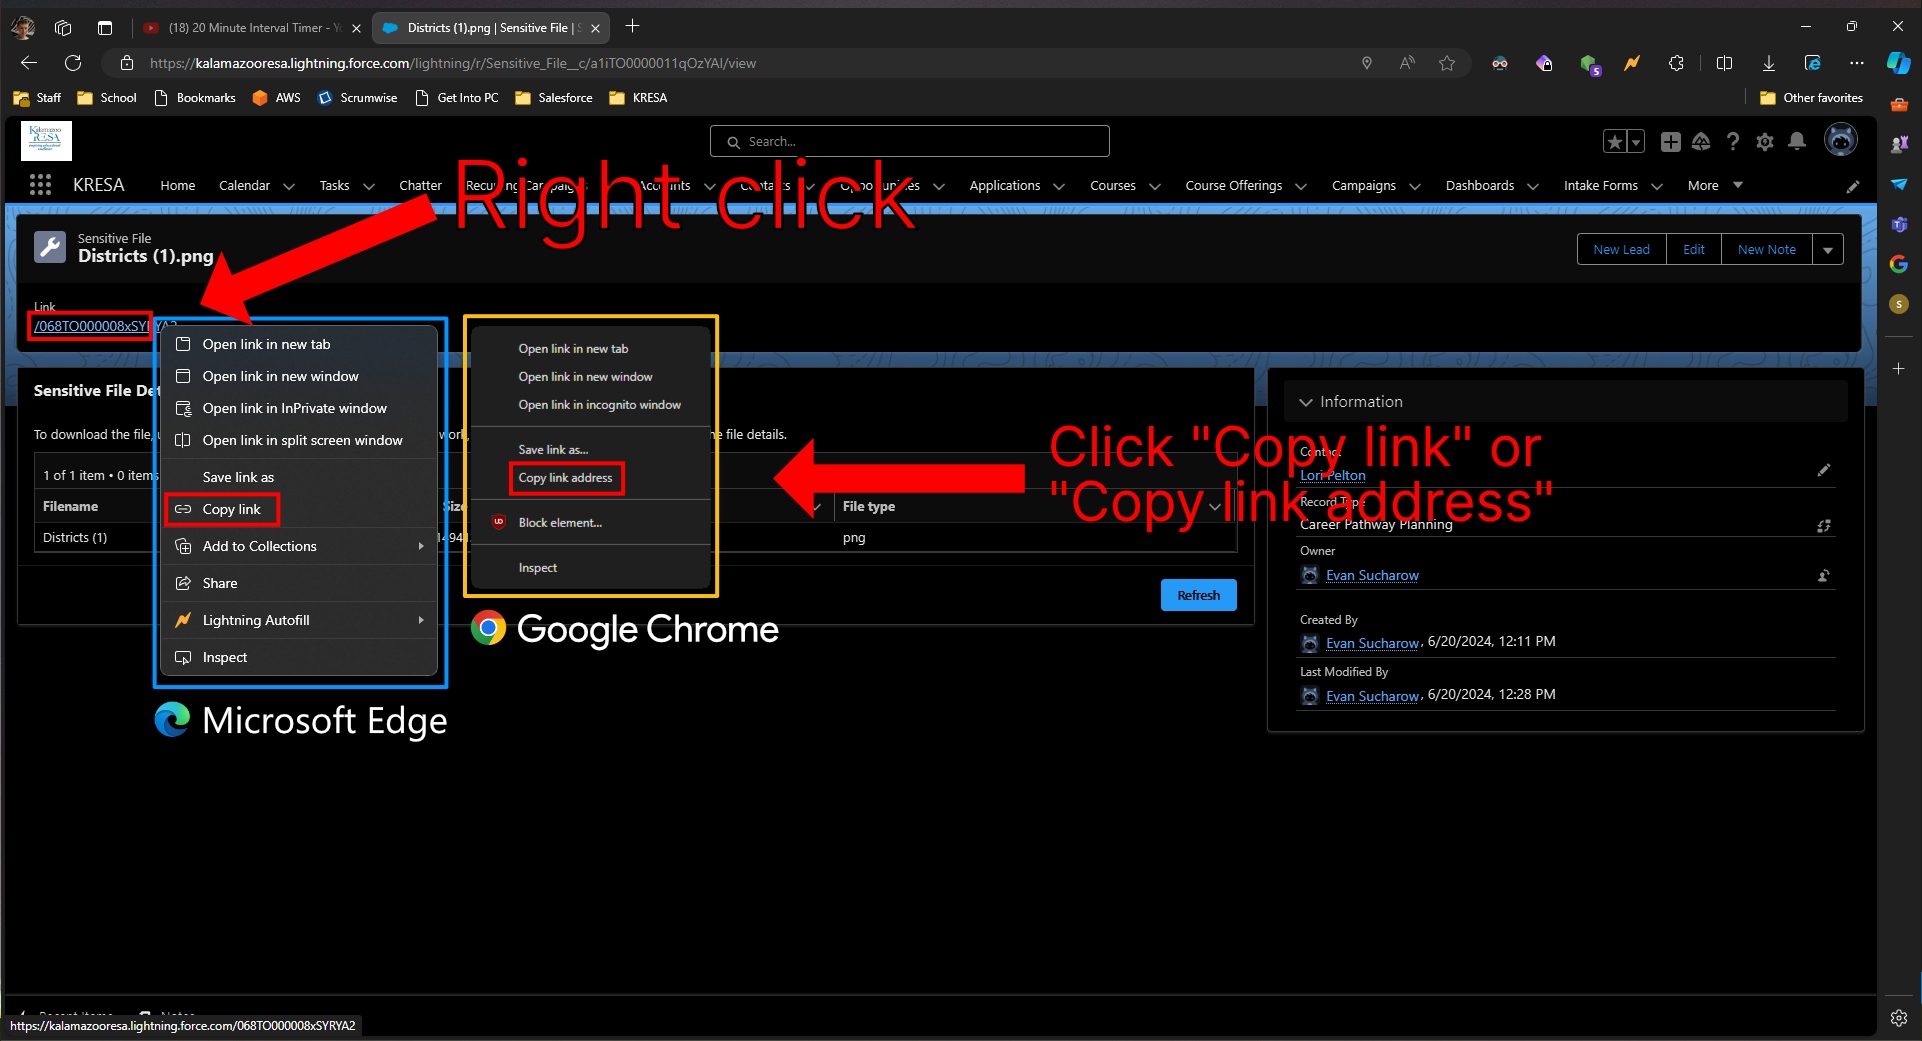The height and width of the screenshot is (1041, 1922).
Task: Choose Copy link address in Chrome menu
Action: (566, 478)
